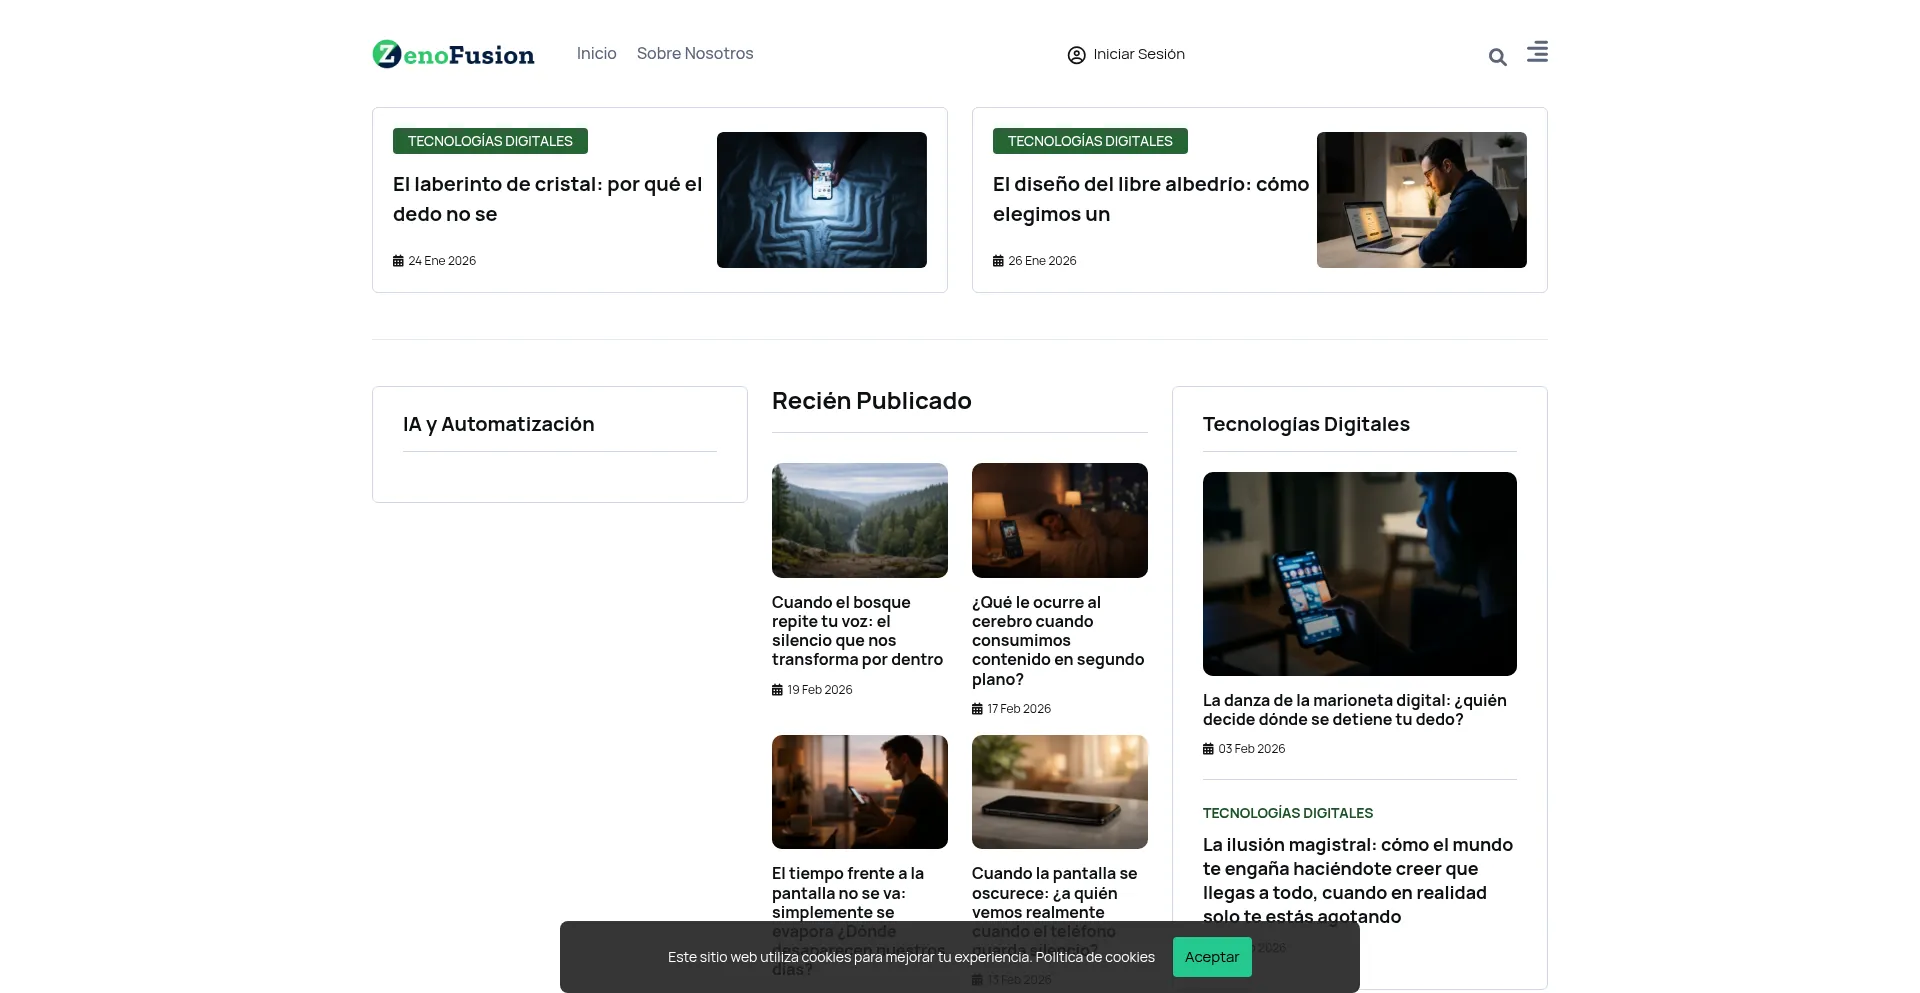Open ¿Qué le ocurre al cerebro article
Screen dimensions: 1920x993
point(1058,641)
